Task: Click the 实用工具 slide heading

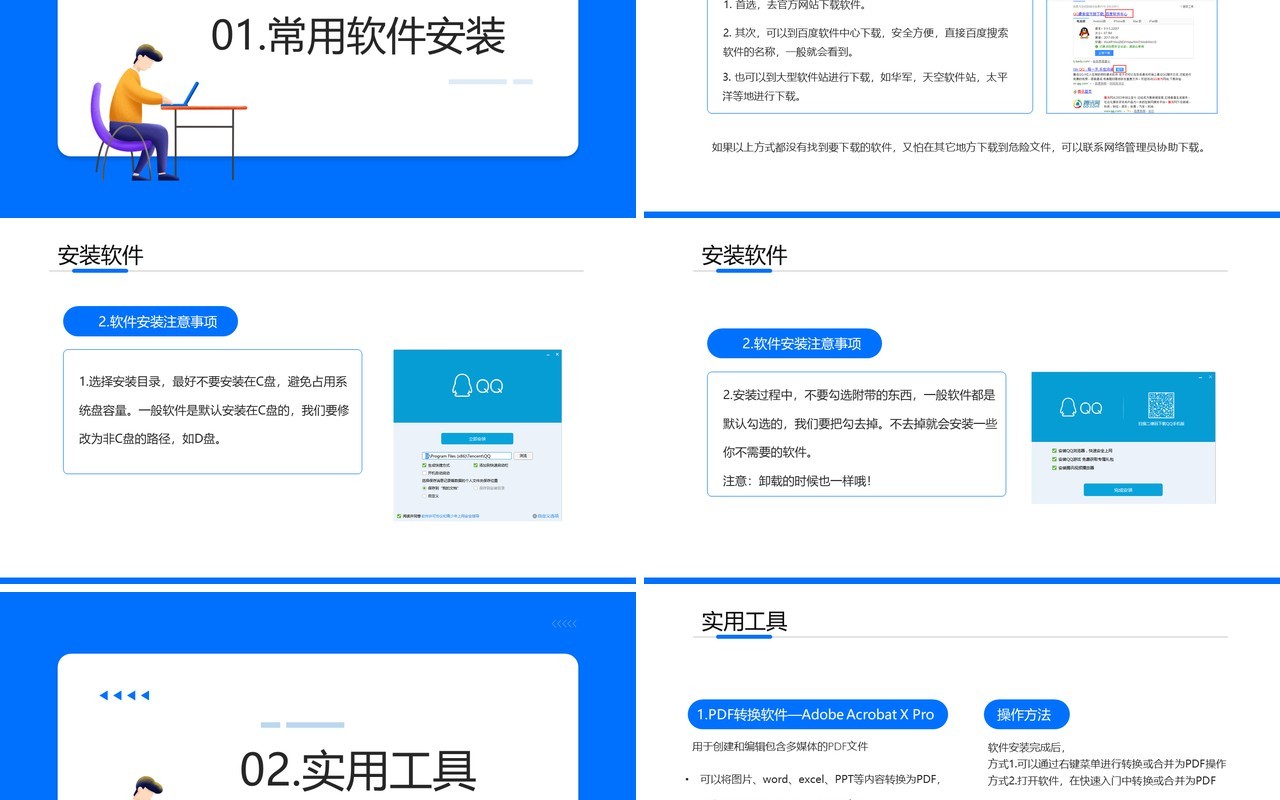Action: [744, 621]
